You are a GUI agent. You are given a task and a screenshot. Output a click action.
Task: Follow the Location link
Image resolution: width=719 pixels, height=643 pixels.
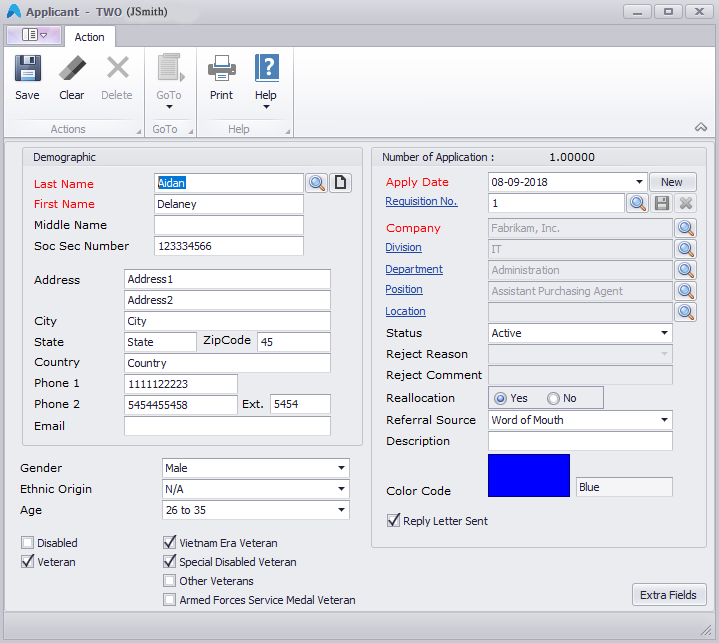[405, 311]
